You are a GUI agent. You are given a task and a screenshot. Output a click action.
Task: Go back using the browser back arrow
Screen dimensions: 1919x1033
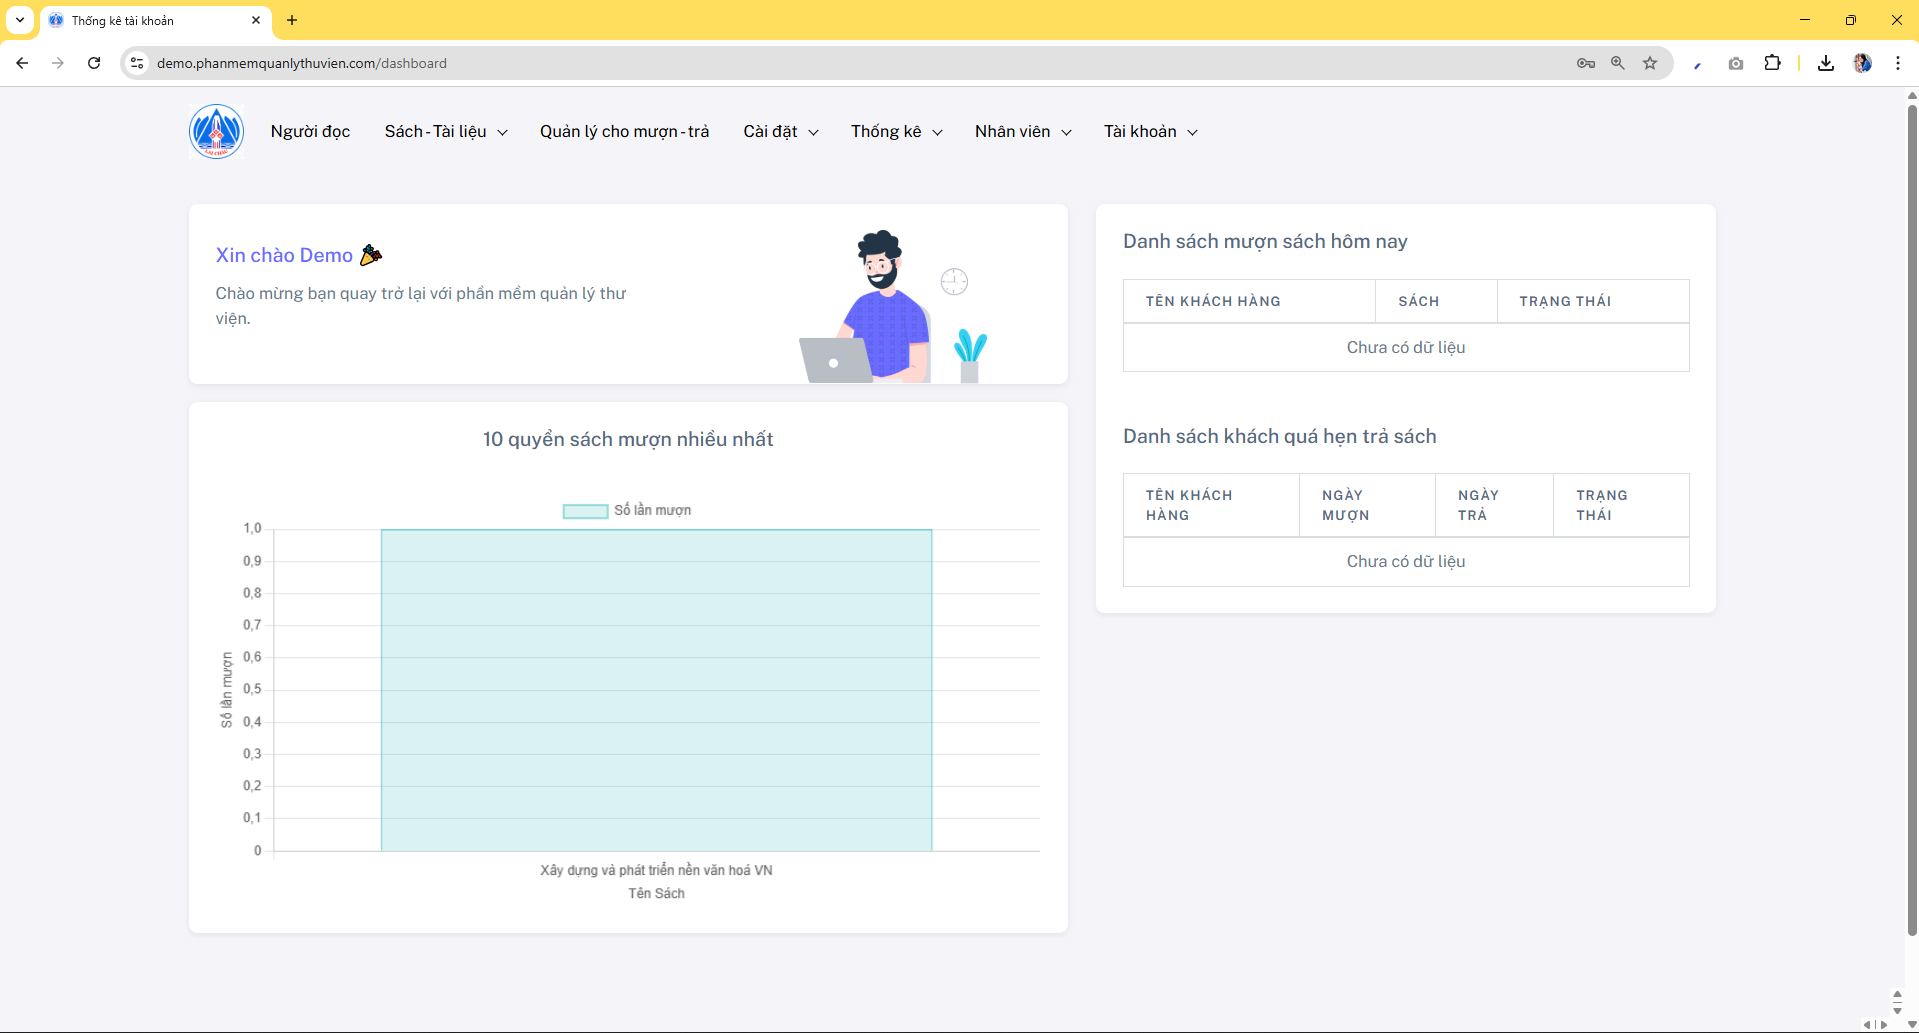tap(22, 63)
